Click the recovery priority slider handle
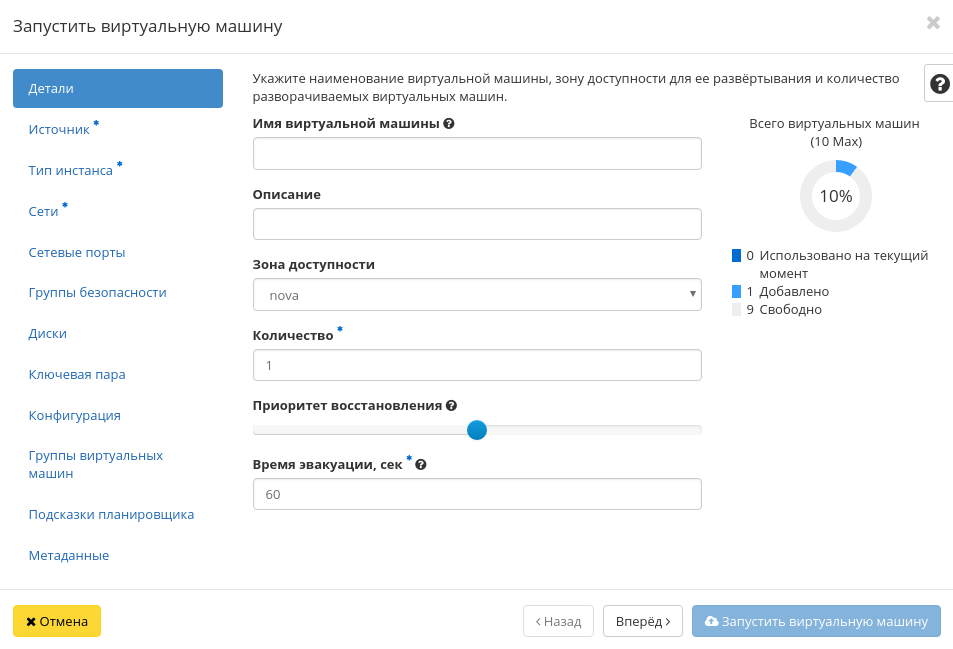 pyautogui.click(x=477, y=430)
